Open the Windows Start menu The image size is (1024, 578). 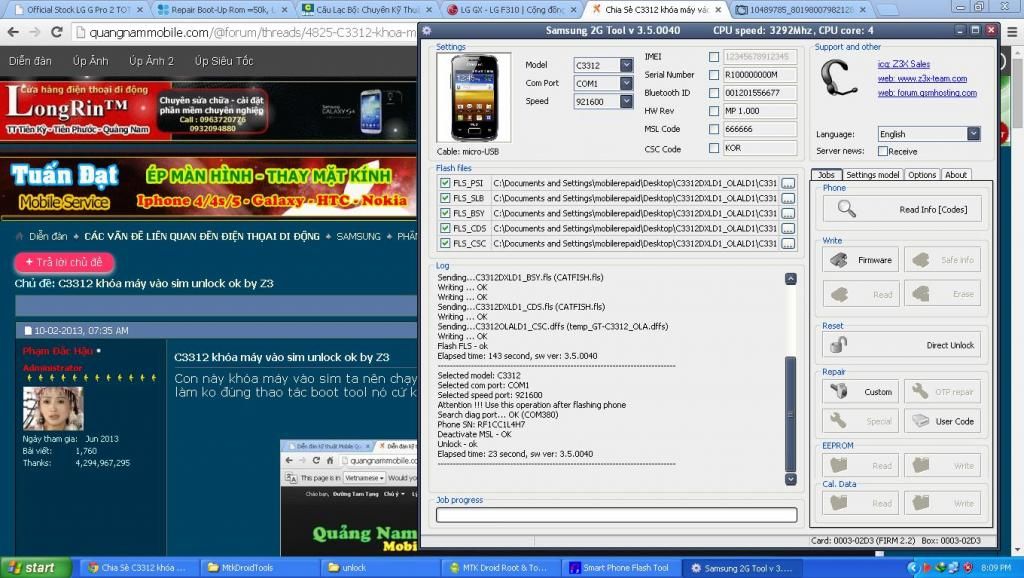(x=35, y=568)
